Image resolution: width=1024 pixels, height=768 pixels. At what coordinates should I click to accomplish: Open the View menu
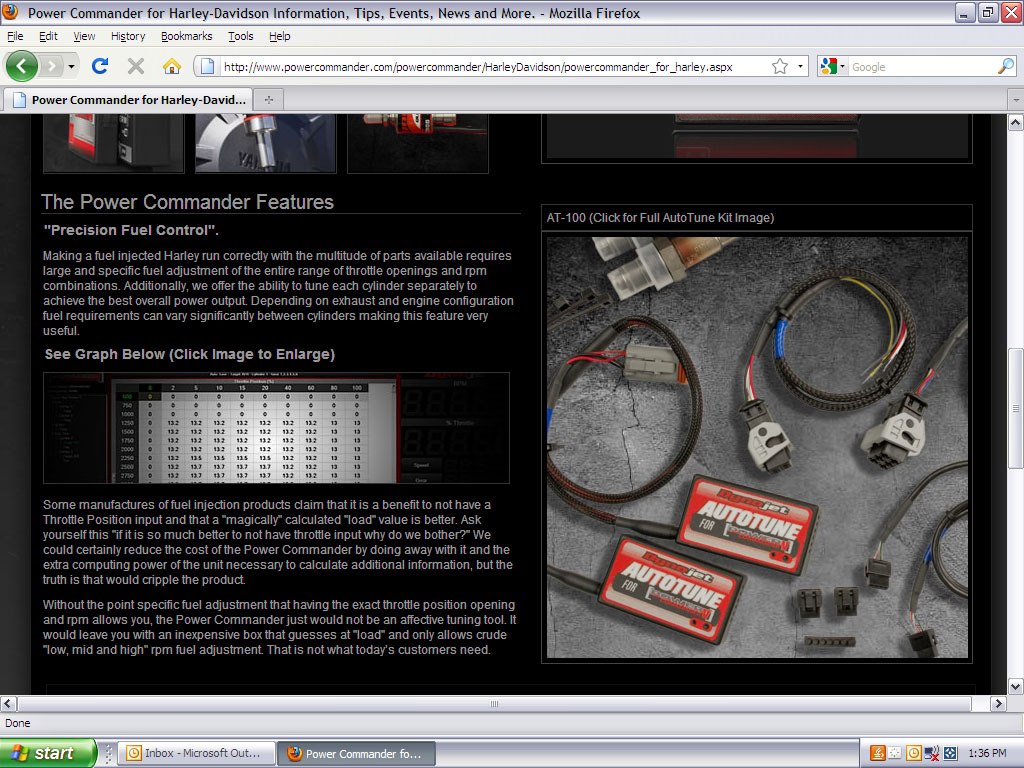click(84, 36)
